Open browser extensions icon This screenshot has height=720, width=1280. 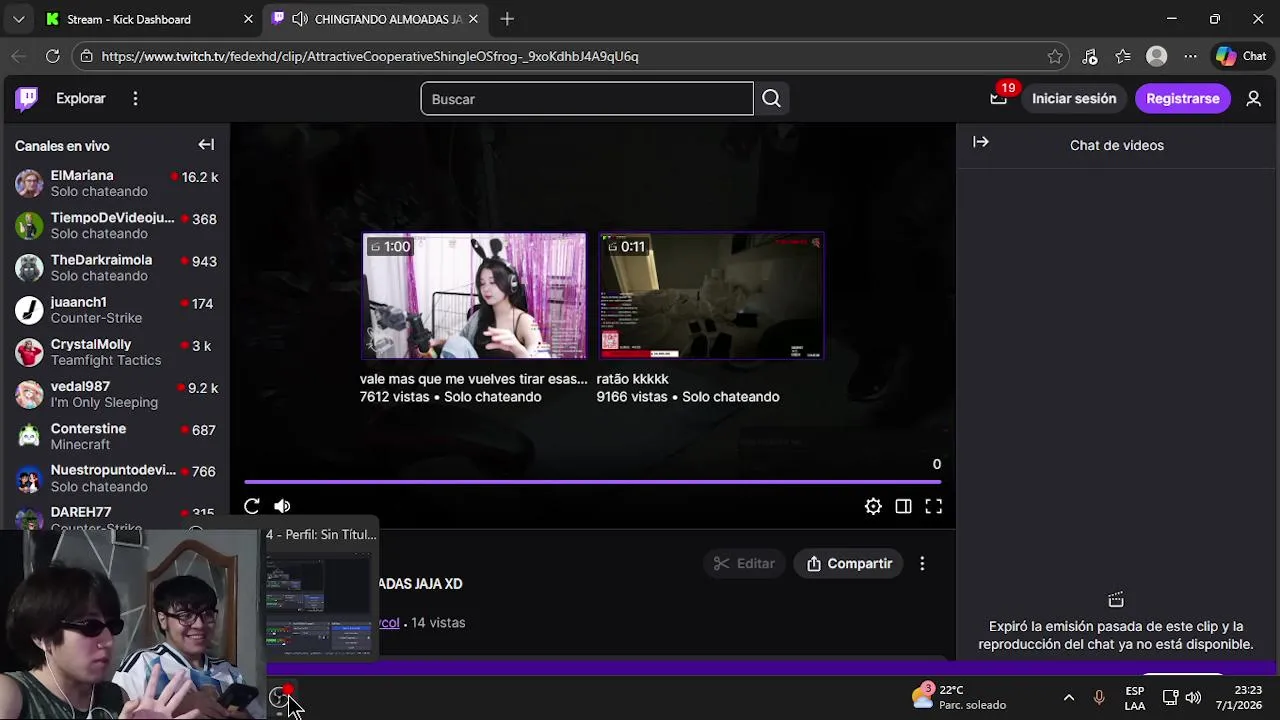click(x=1090, y=56)
